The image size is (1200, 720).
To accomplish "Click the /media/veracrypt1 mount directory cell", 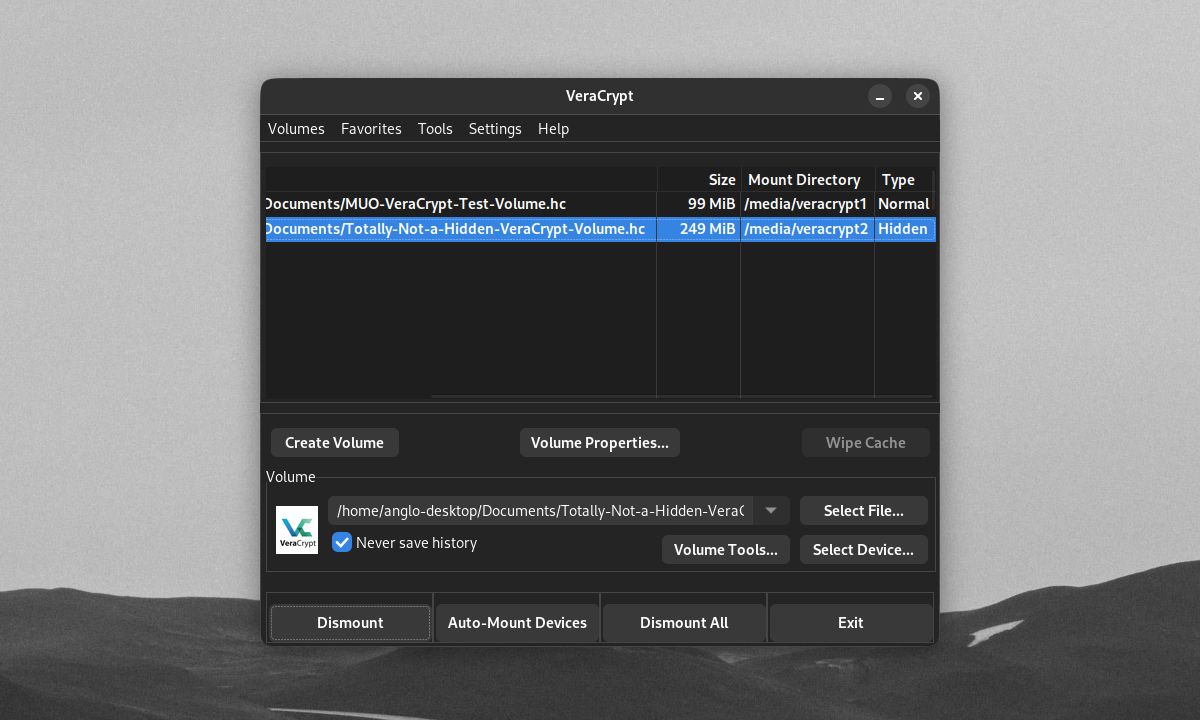I will 806,204.
